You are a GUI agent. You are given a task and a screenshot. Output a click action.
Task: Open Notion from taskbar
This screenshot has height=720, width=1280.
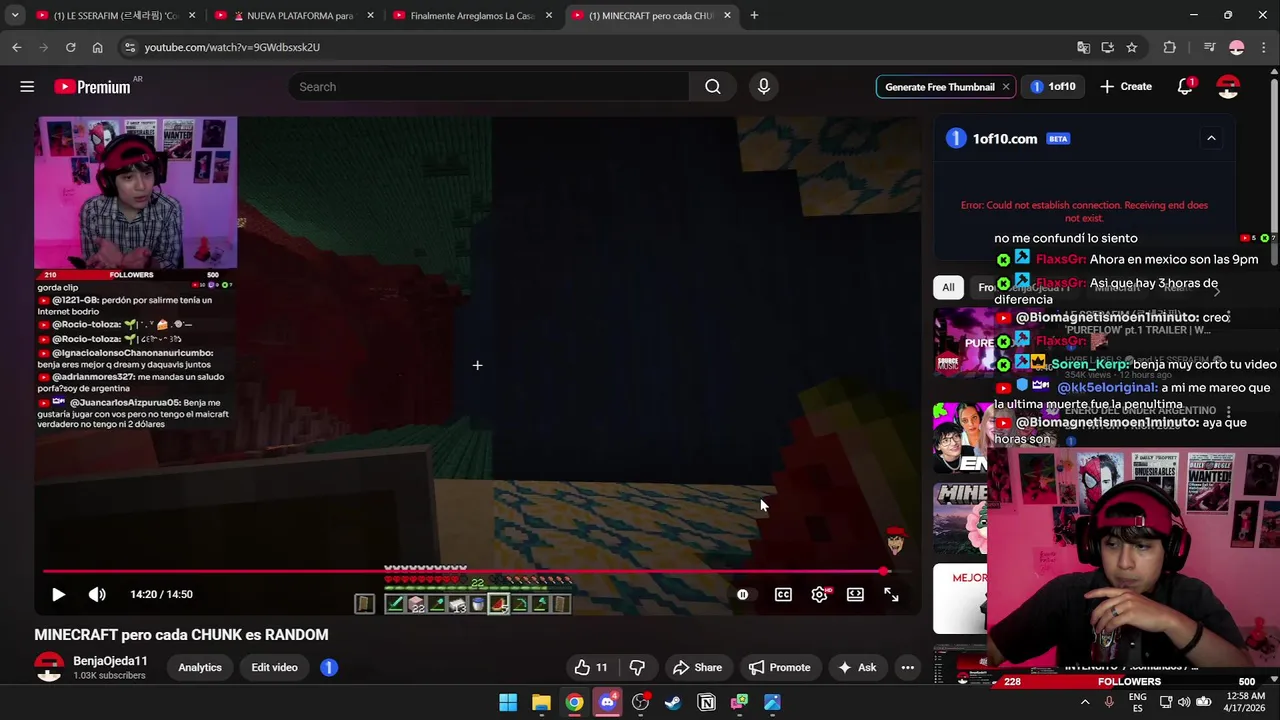click(x=706, y=702)
